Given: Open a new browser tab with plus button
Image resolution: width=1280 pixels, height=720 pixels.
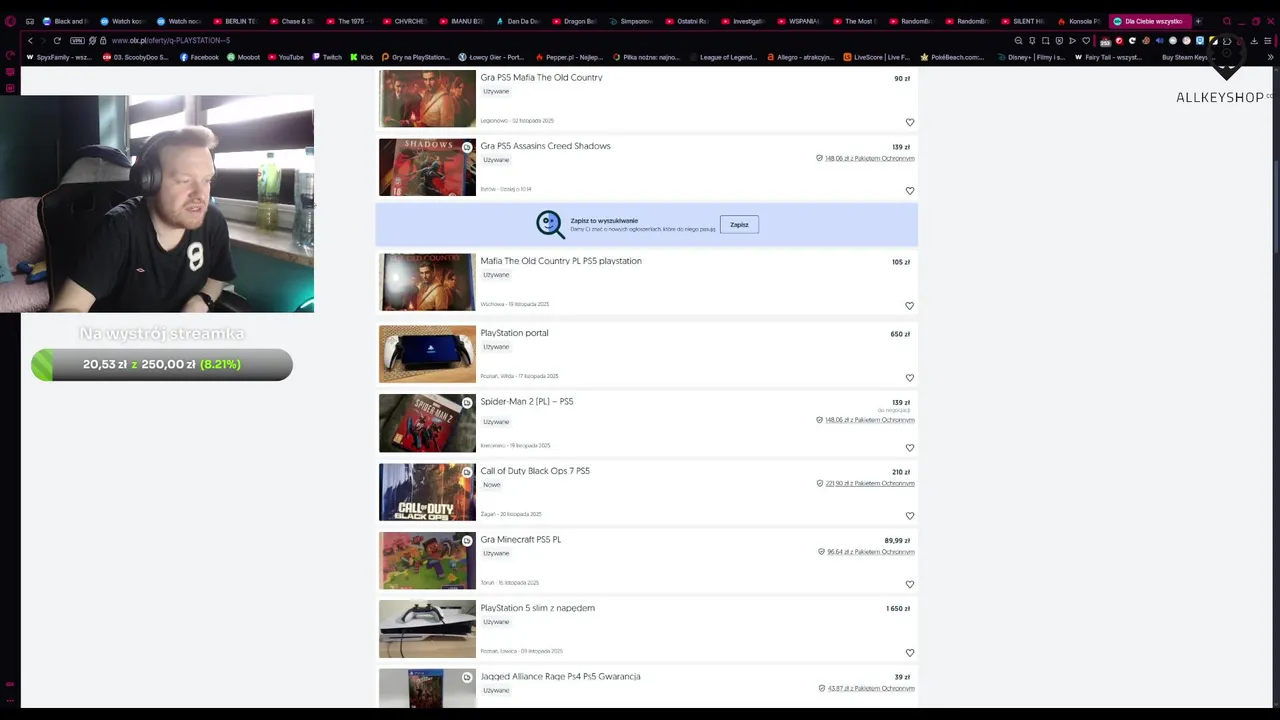Looking at the screenshot, I should pyautogui.click(x=1198, y=21).
